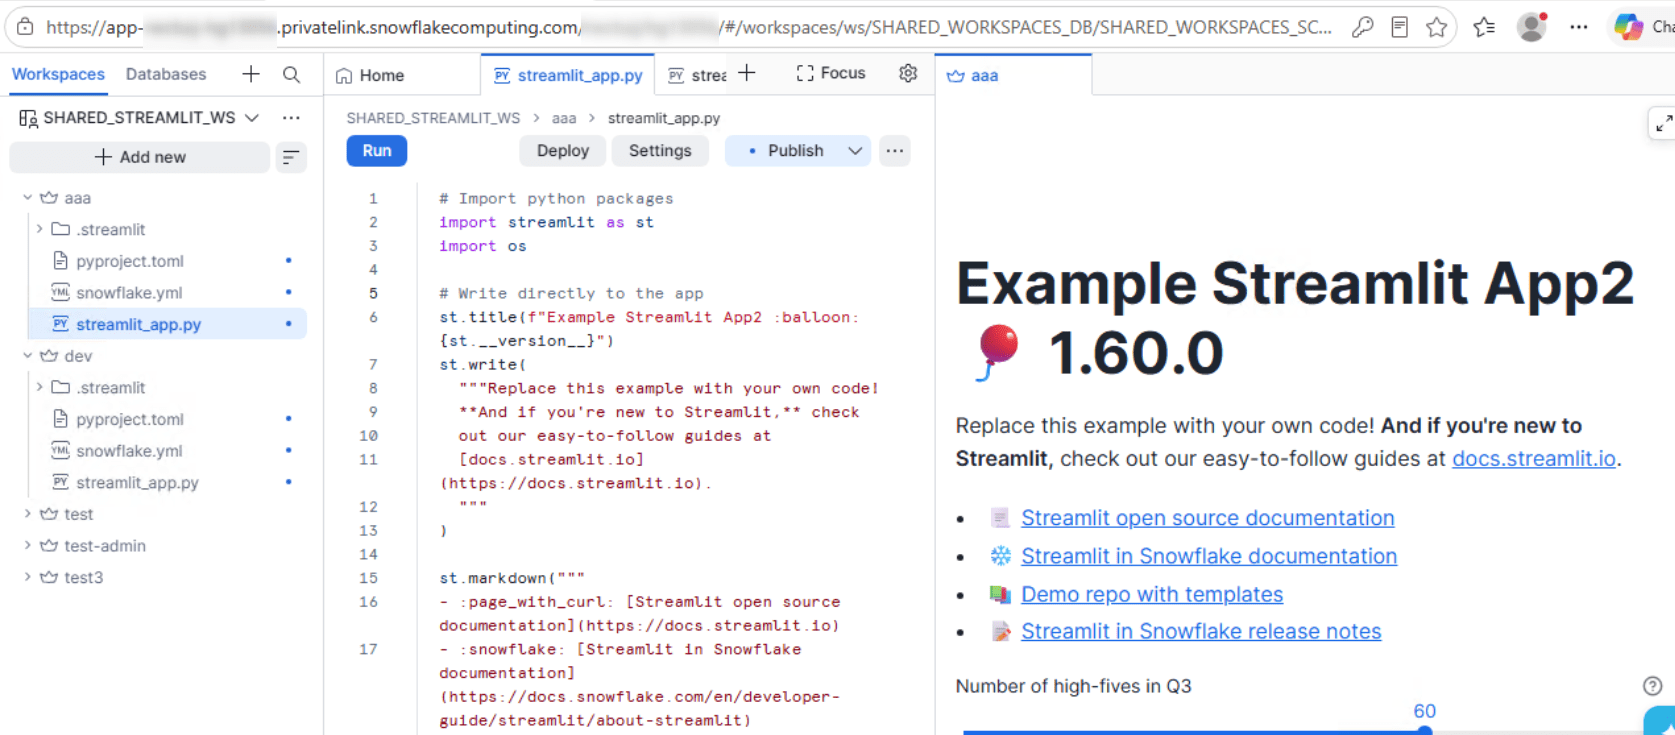The width and height of the screenshot is (1675, 735).
Task: Expand the test-admin folder
Action: coord(28,546)
